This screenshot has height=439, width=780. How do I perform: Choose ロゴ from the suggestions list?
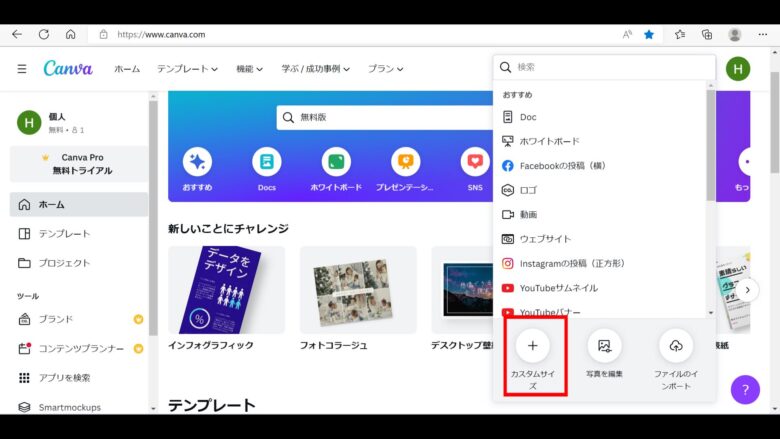[x=599, y=190]
